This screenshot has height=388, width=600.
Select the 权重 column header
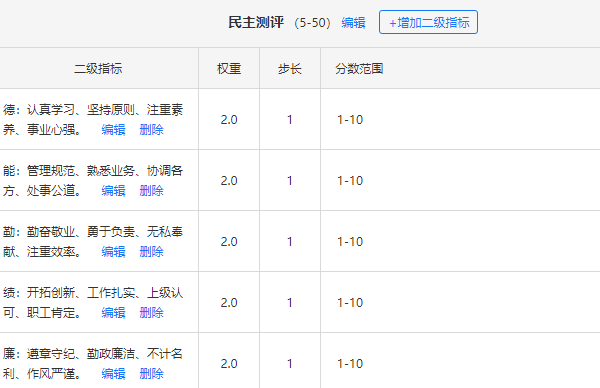[229, 69]
